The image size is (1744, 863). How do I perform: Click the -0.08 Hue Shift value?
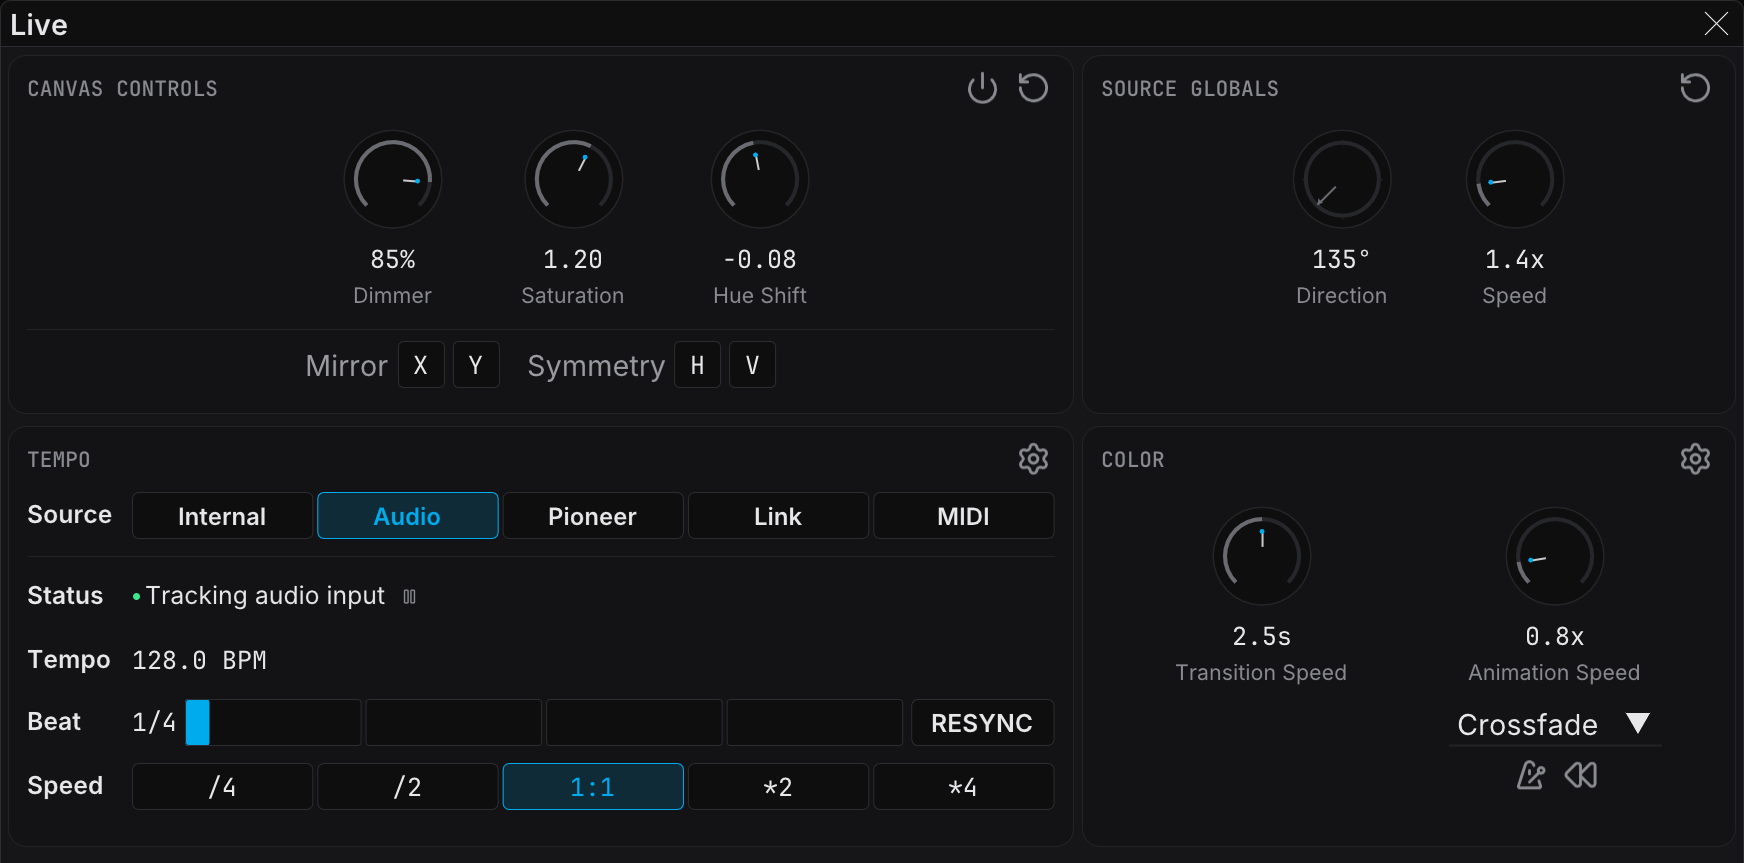760,260
